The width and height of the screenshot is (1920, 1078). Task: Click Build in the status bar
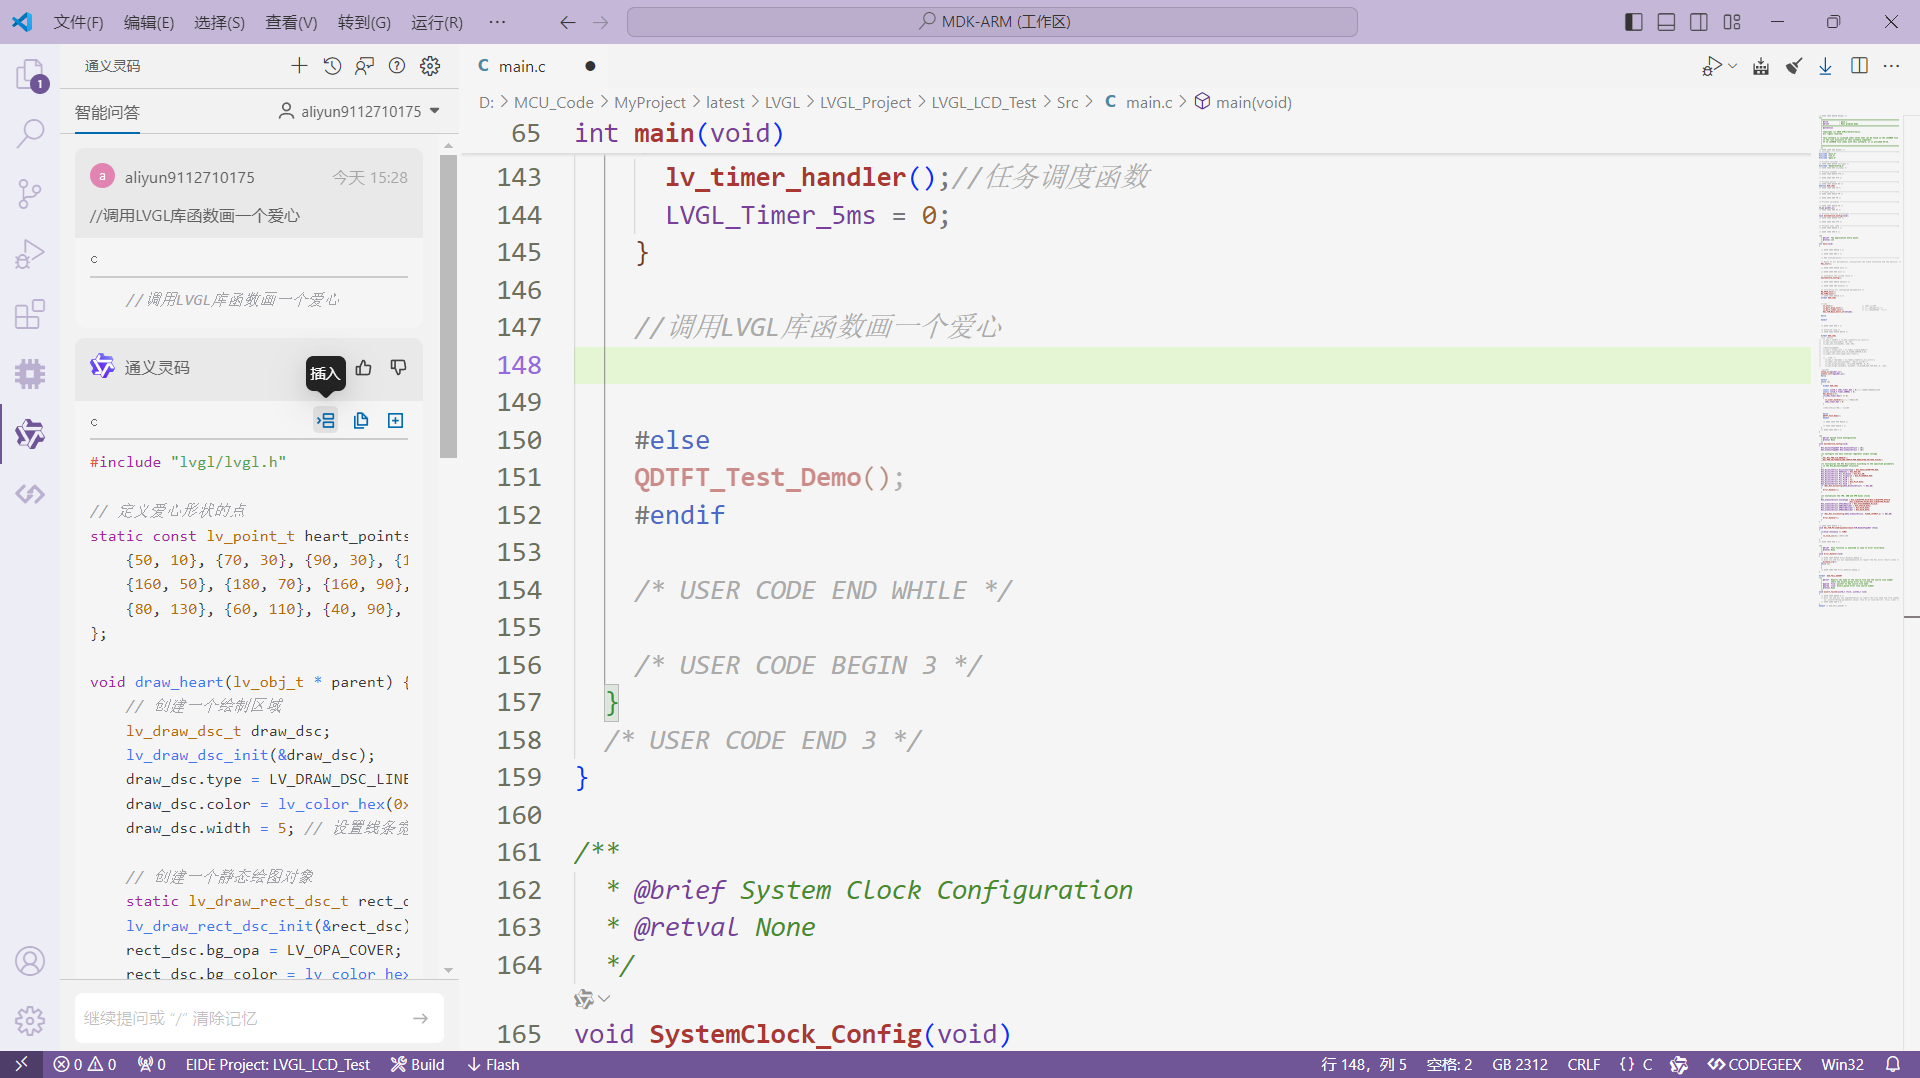pos(418,1065)
